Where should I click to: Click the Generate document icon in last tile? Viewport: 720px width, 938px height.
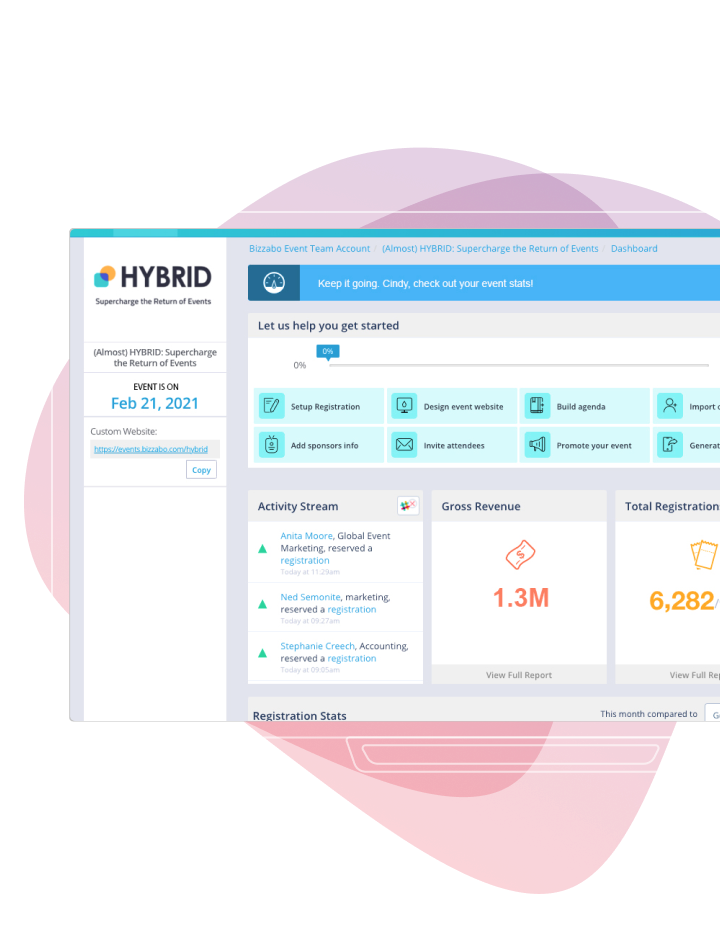click(x=670, y=445)
